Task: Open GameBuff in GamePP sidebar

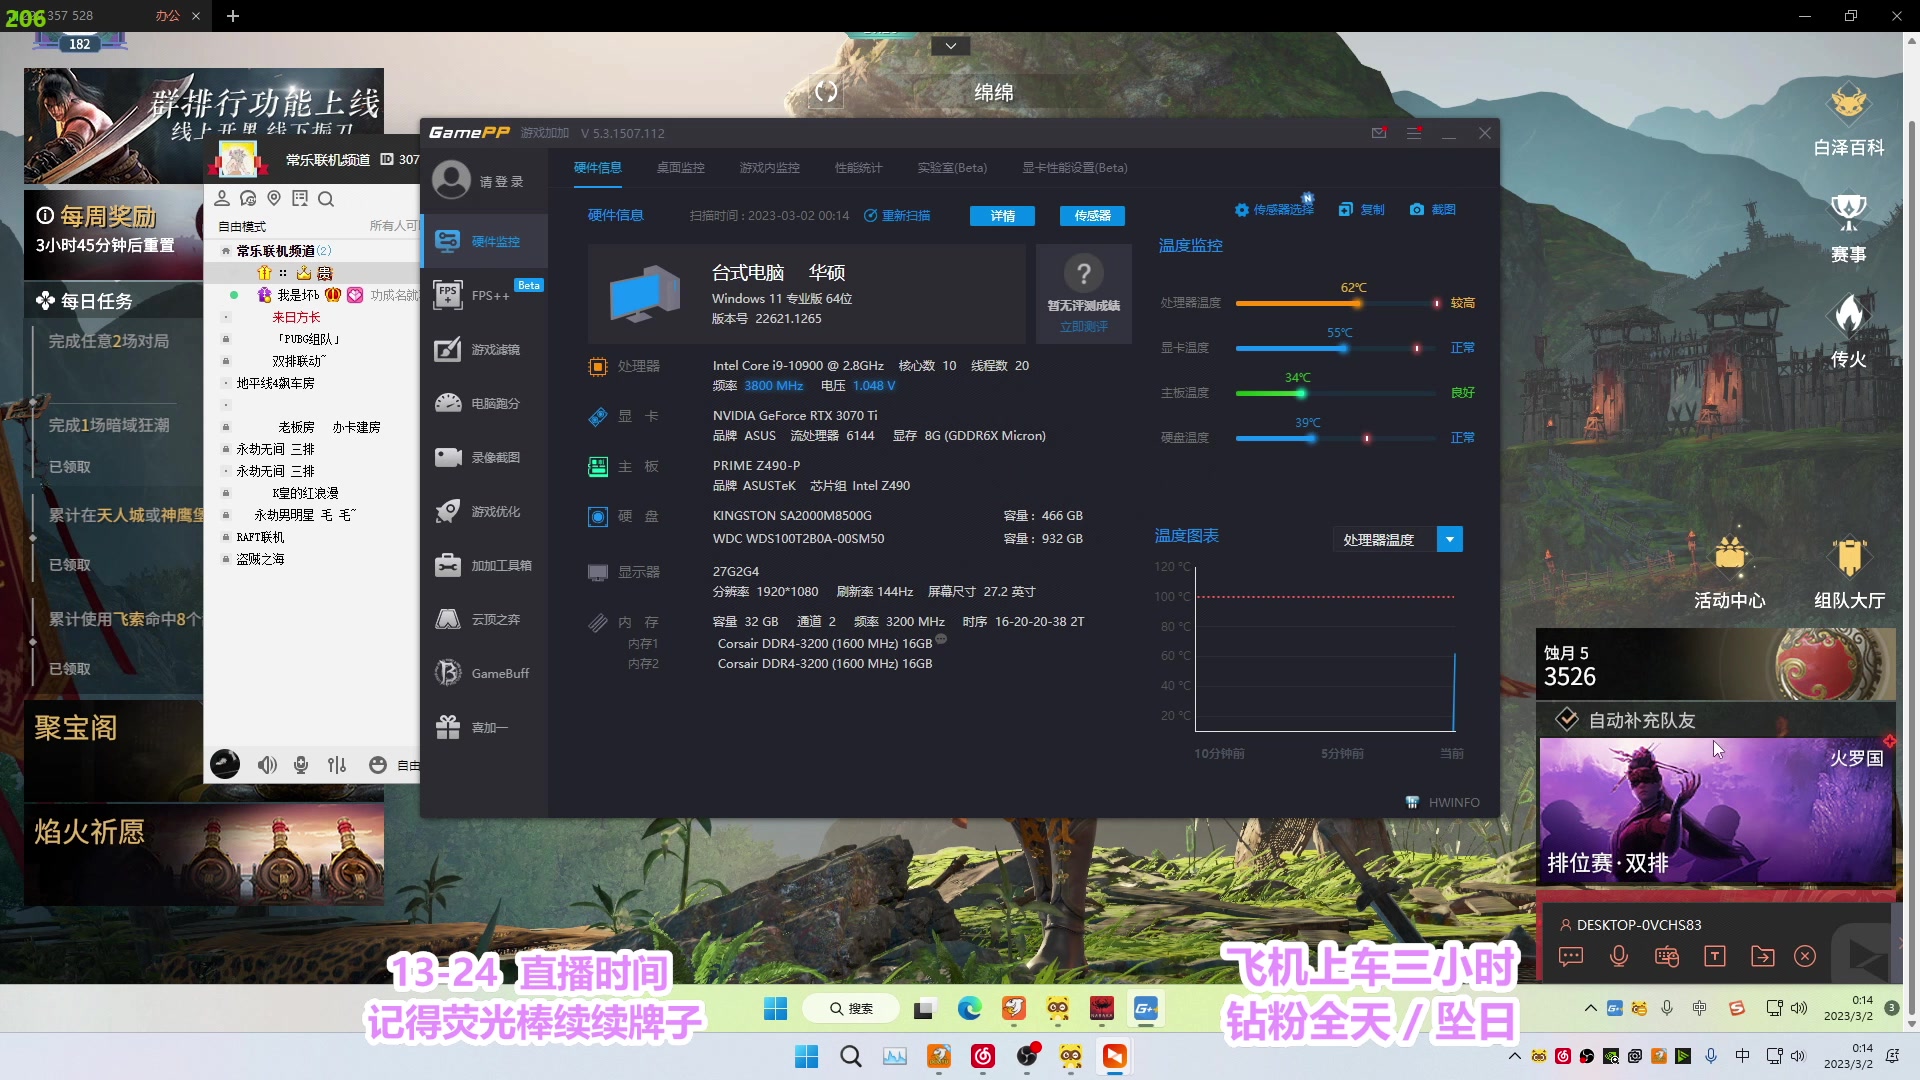Action: [484, 673]
